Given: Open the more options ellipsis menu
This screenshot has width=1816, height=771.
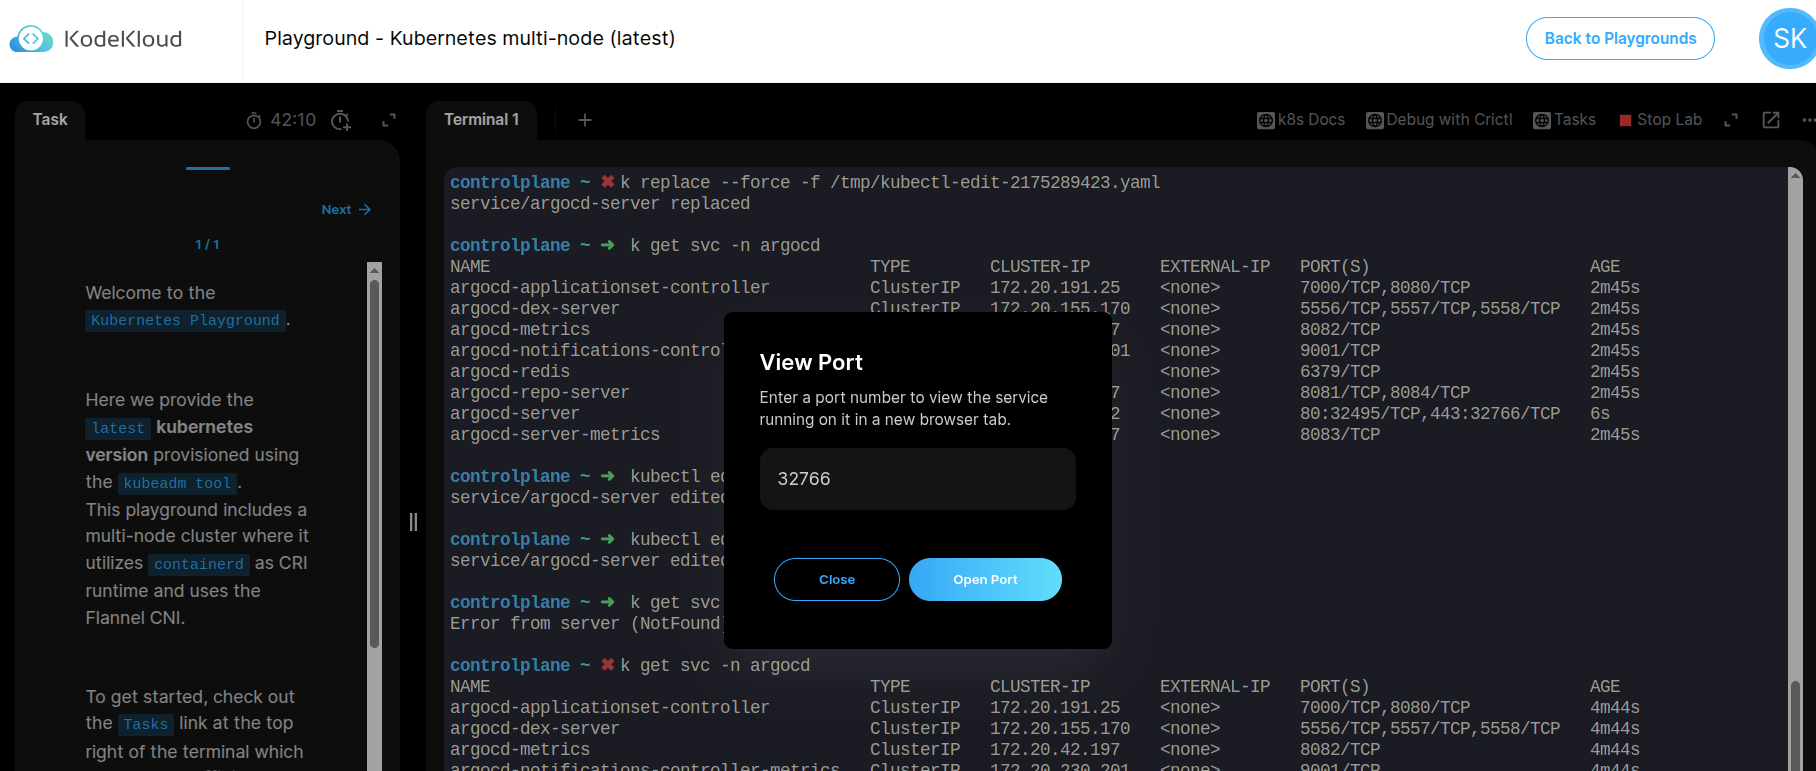Looking at the screenshot, I should tap(1808, 120).
